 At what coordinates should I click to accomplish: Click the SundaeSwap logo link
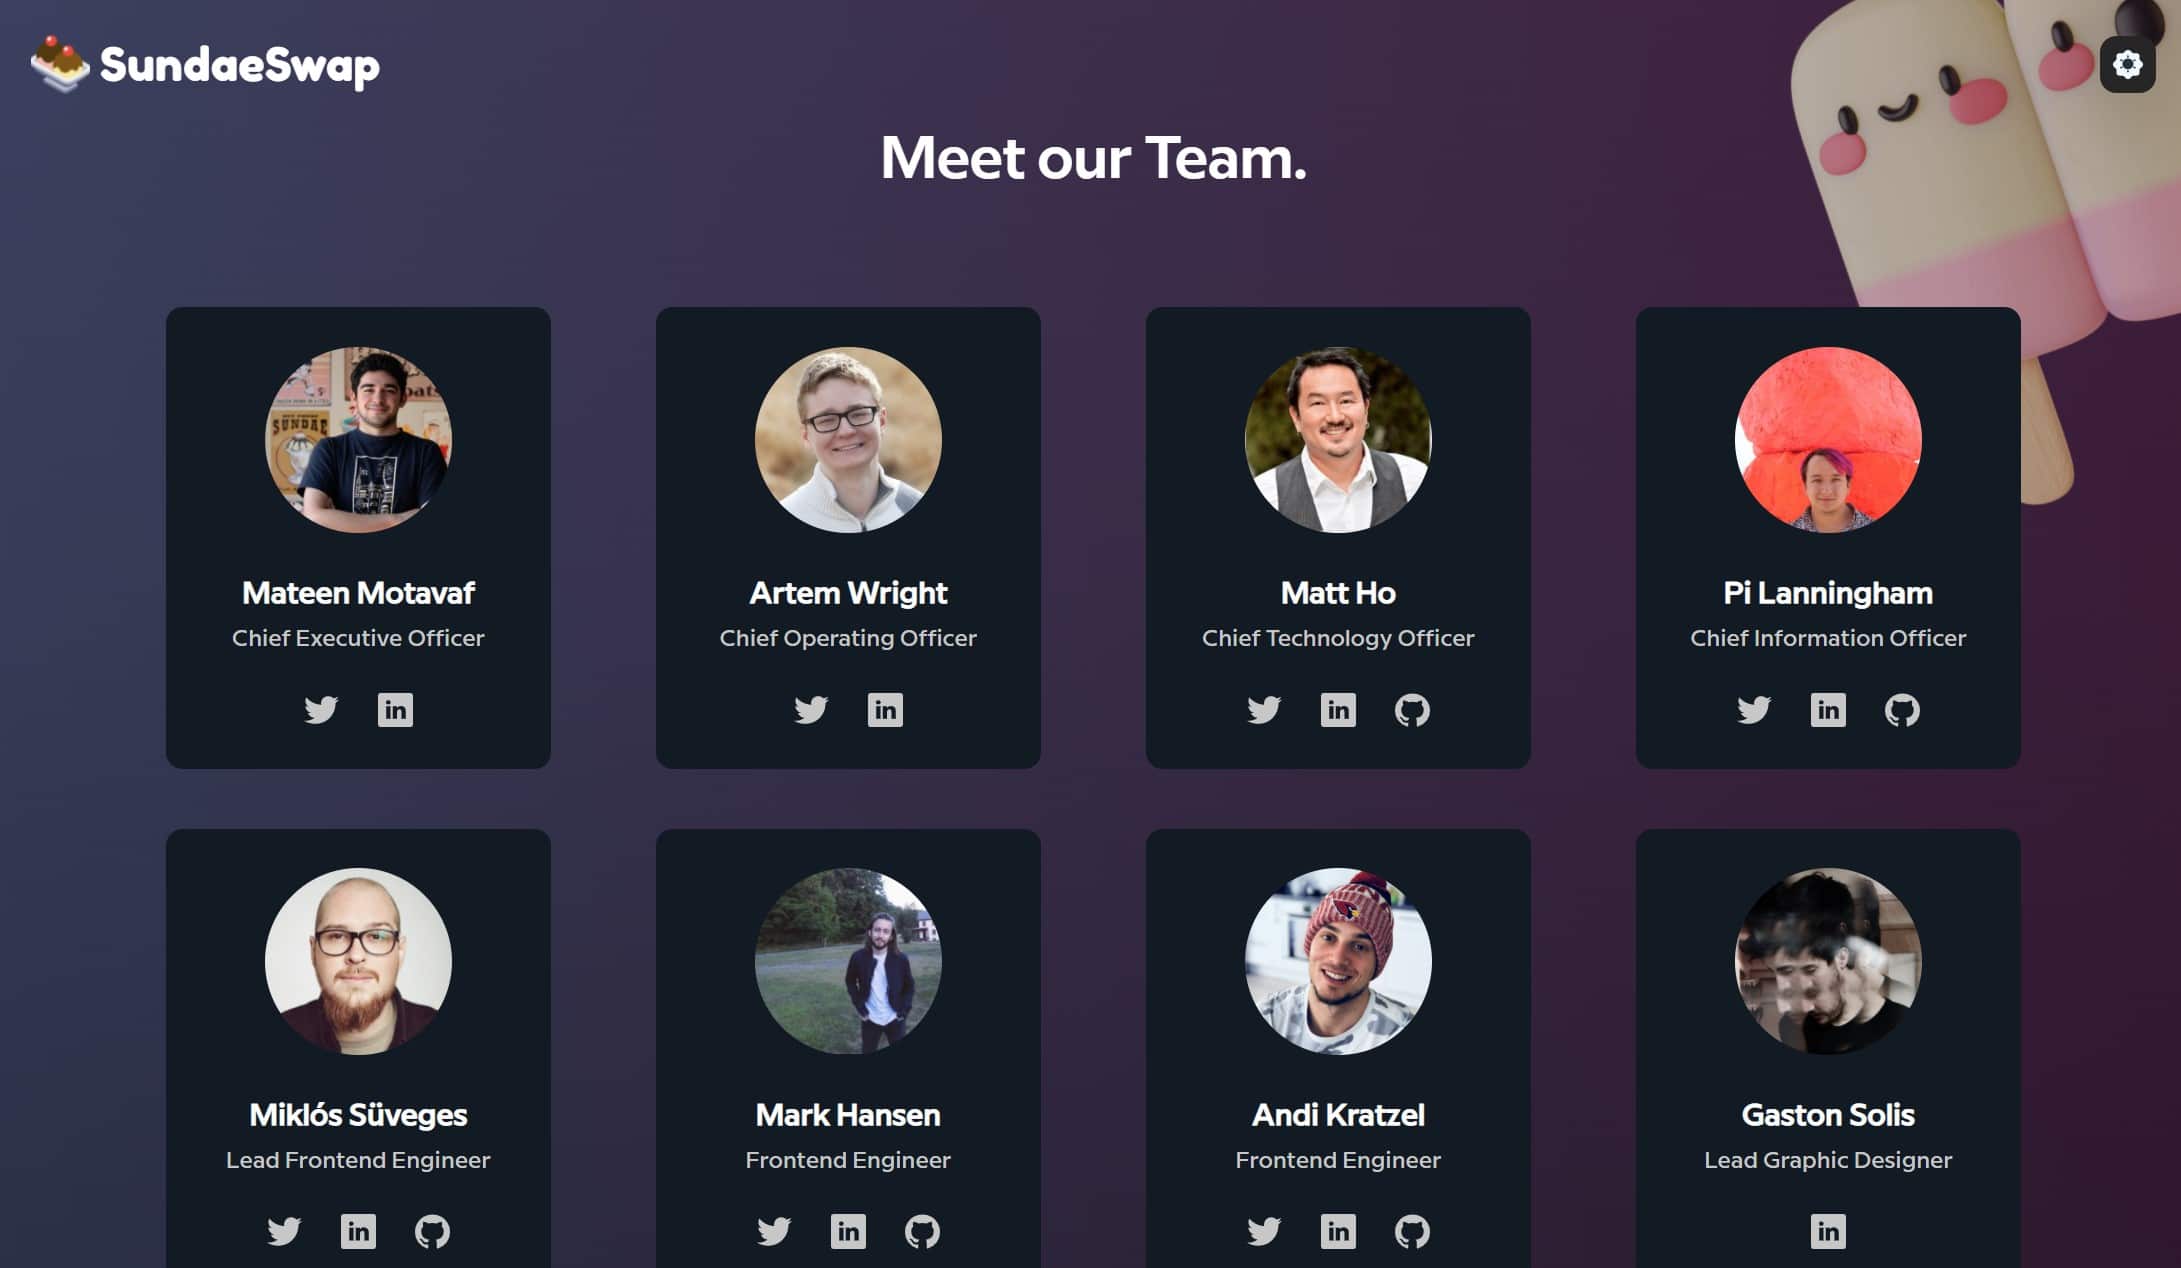(205, 65)
